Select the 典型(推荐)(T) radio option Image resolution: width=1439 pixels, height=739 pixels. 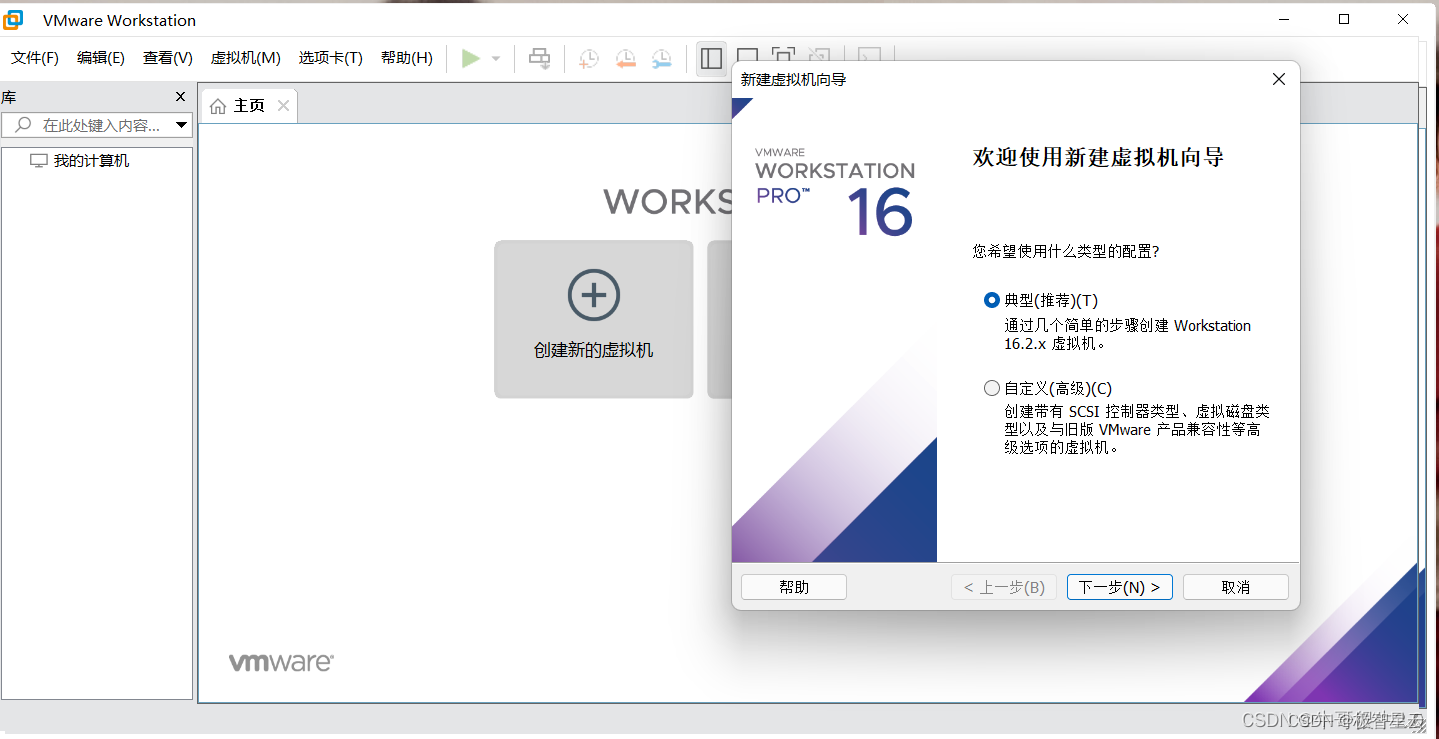tap(992, 300)
